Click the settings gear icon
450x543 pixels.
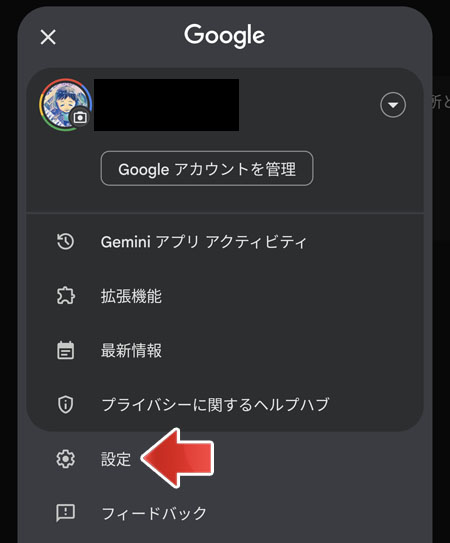65,459
